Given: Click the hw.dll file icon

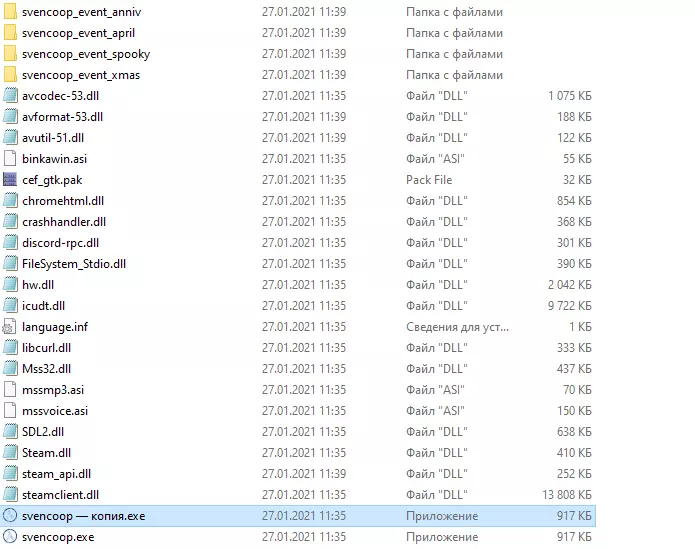Looking at the screenshot, I should [10, 284].
